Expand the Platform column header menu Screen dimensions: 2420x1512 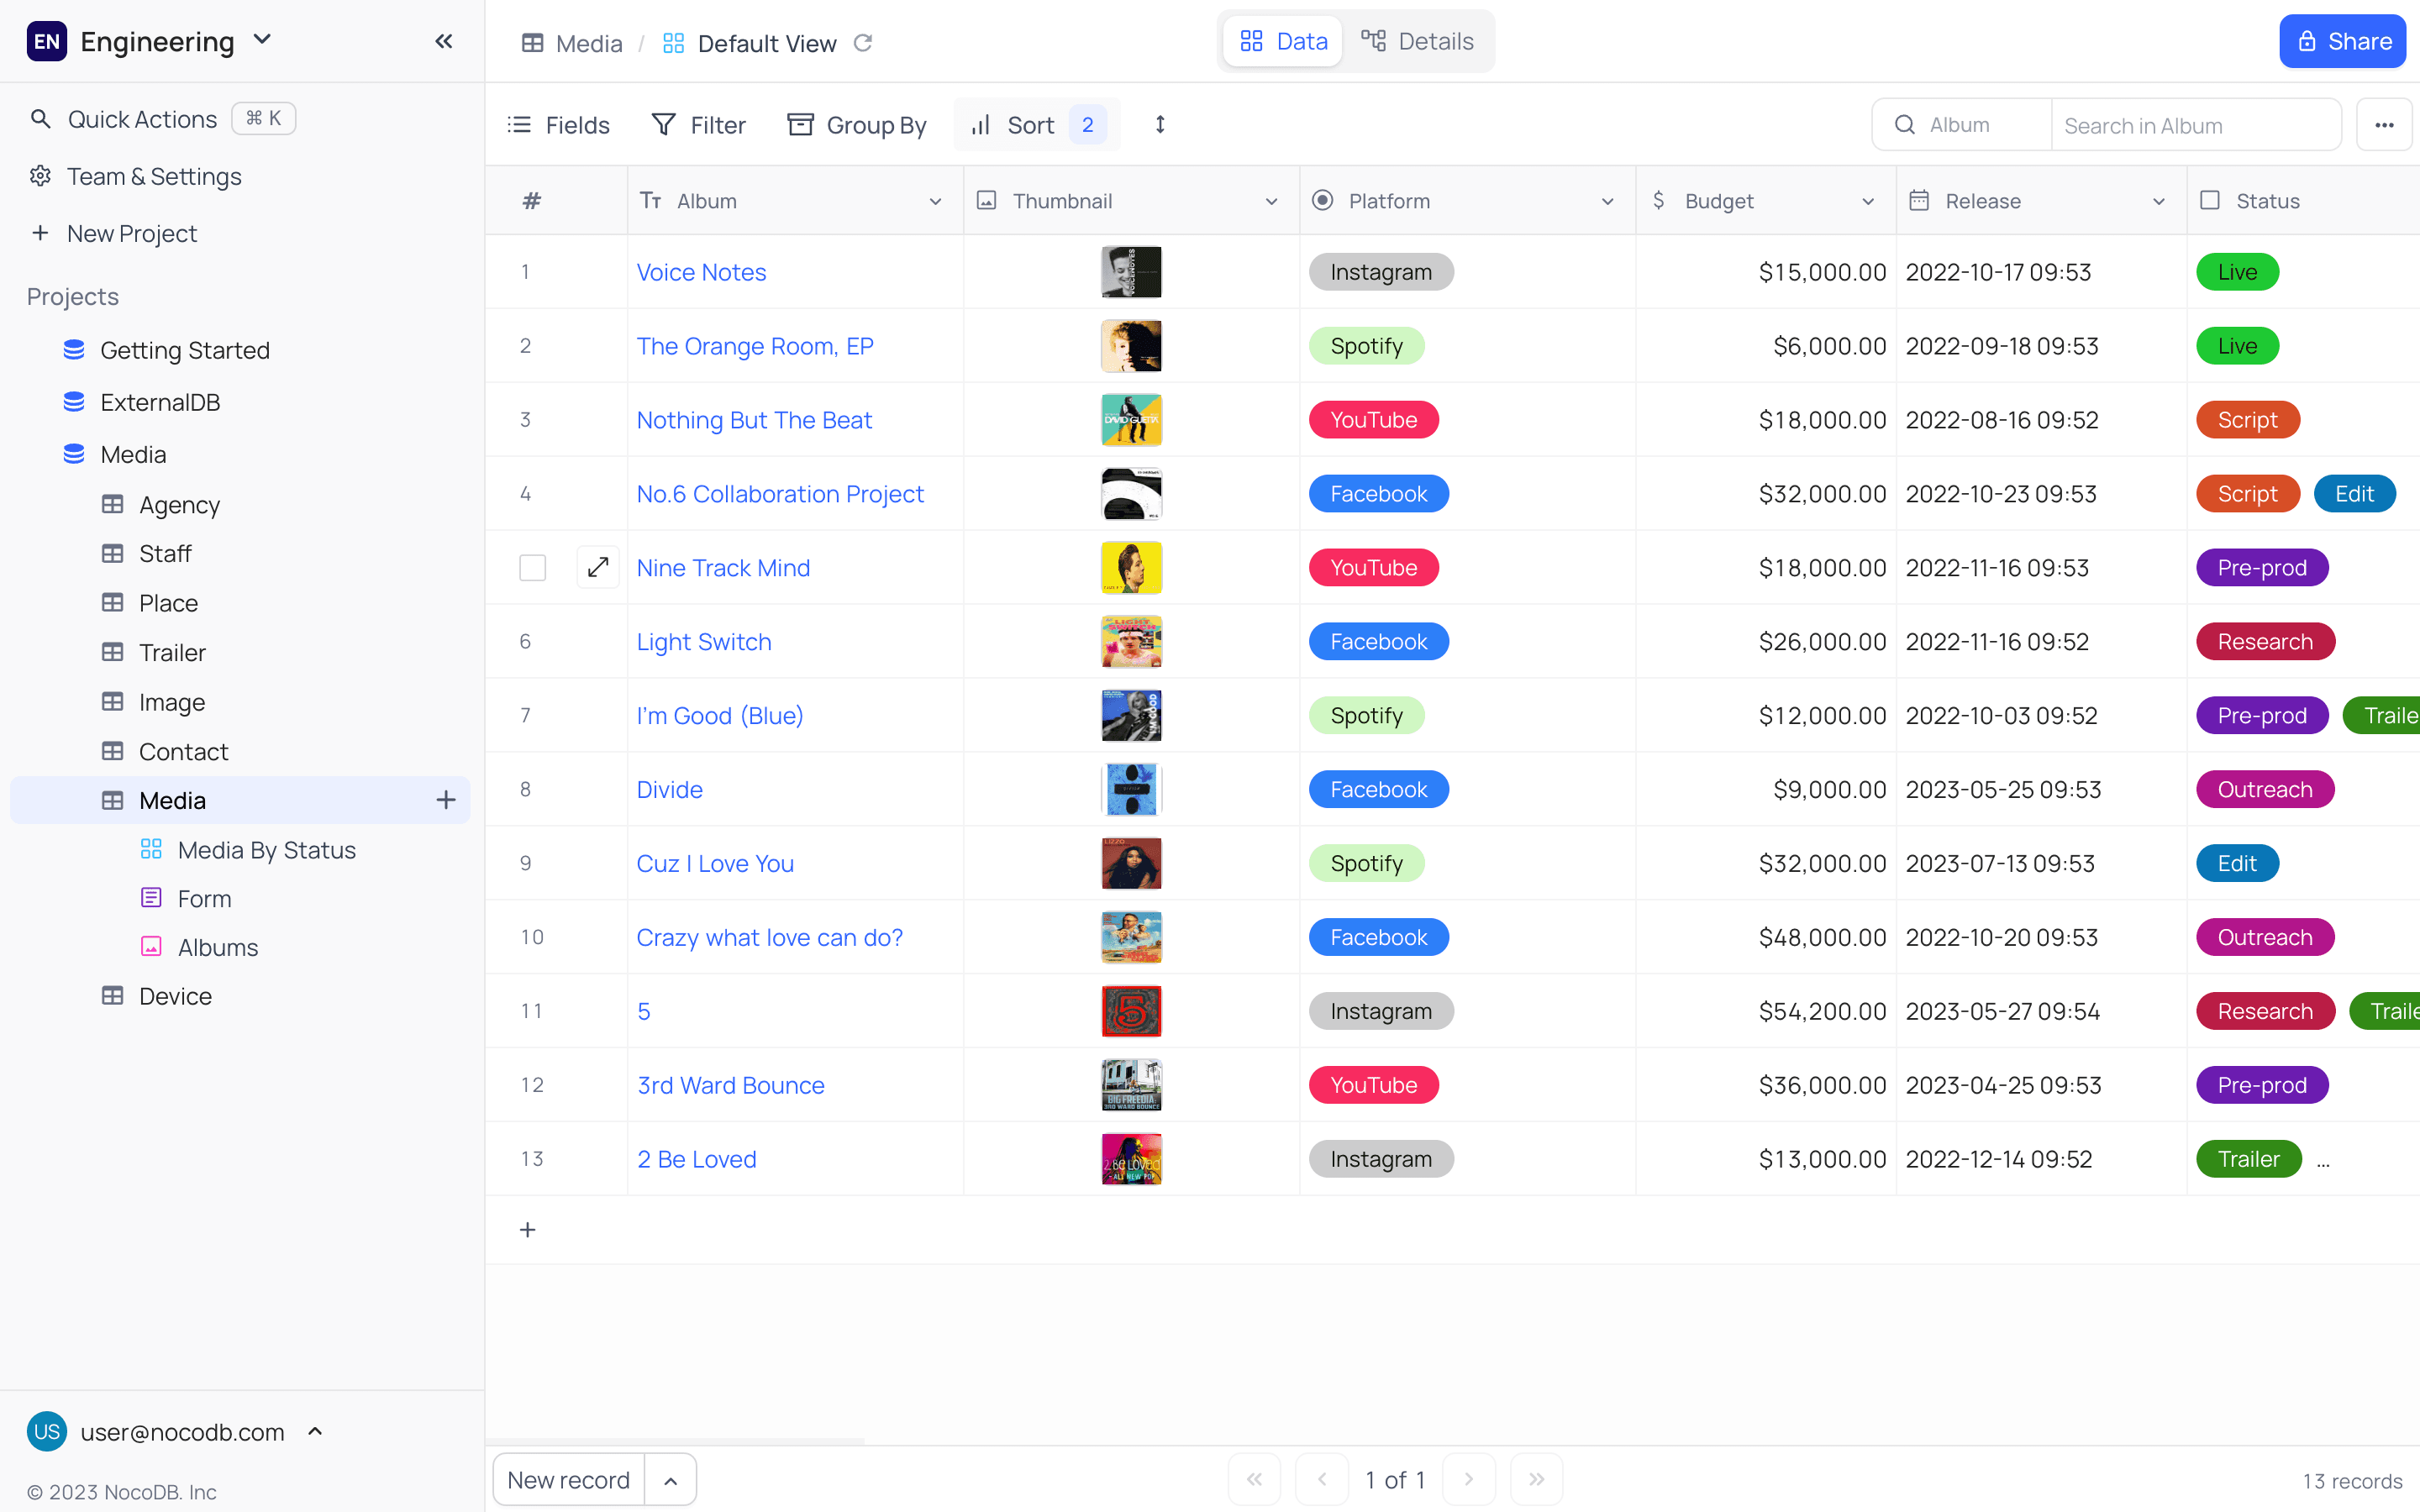pos(1607,201)
